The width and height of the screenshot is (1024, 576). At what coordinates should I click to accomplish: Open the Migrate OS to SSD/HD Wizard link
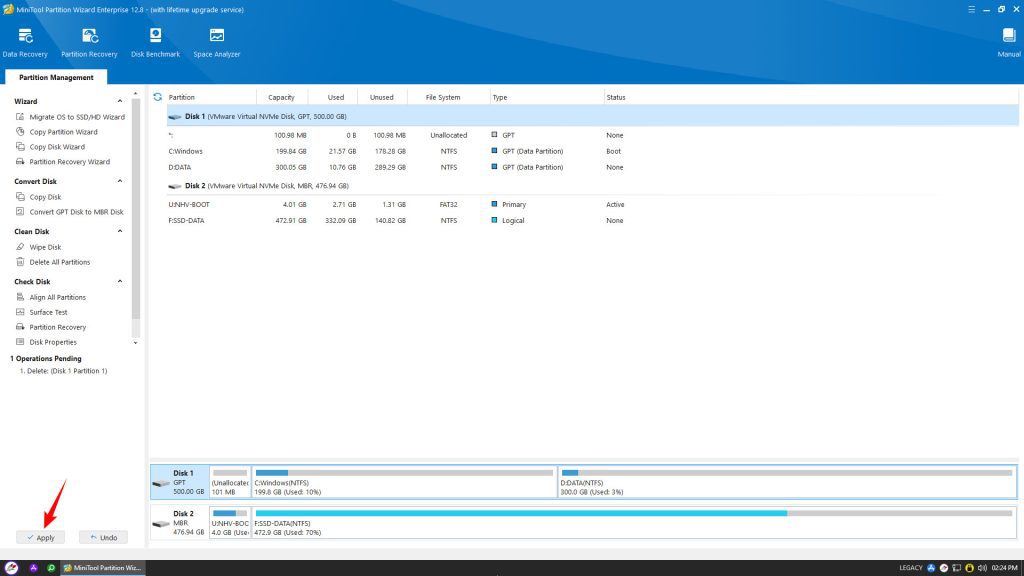(x=77, y=117)
